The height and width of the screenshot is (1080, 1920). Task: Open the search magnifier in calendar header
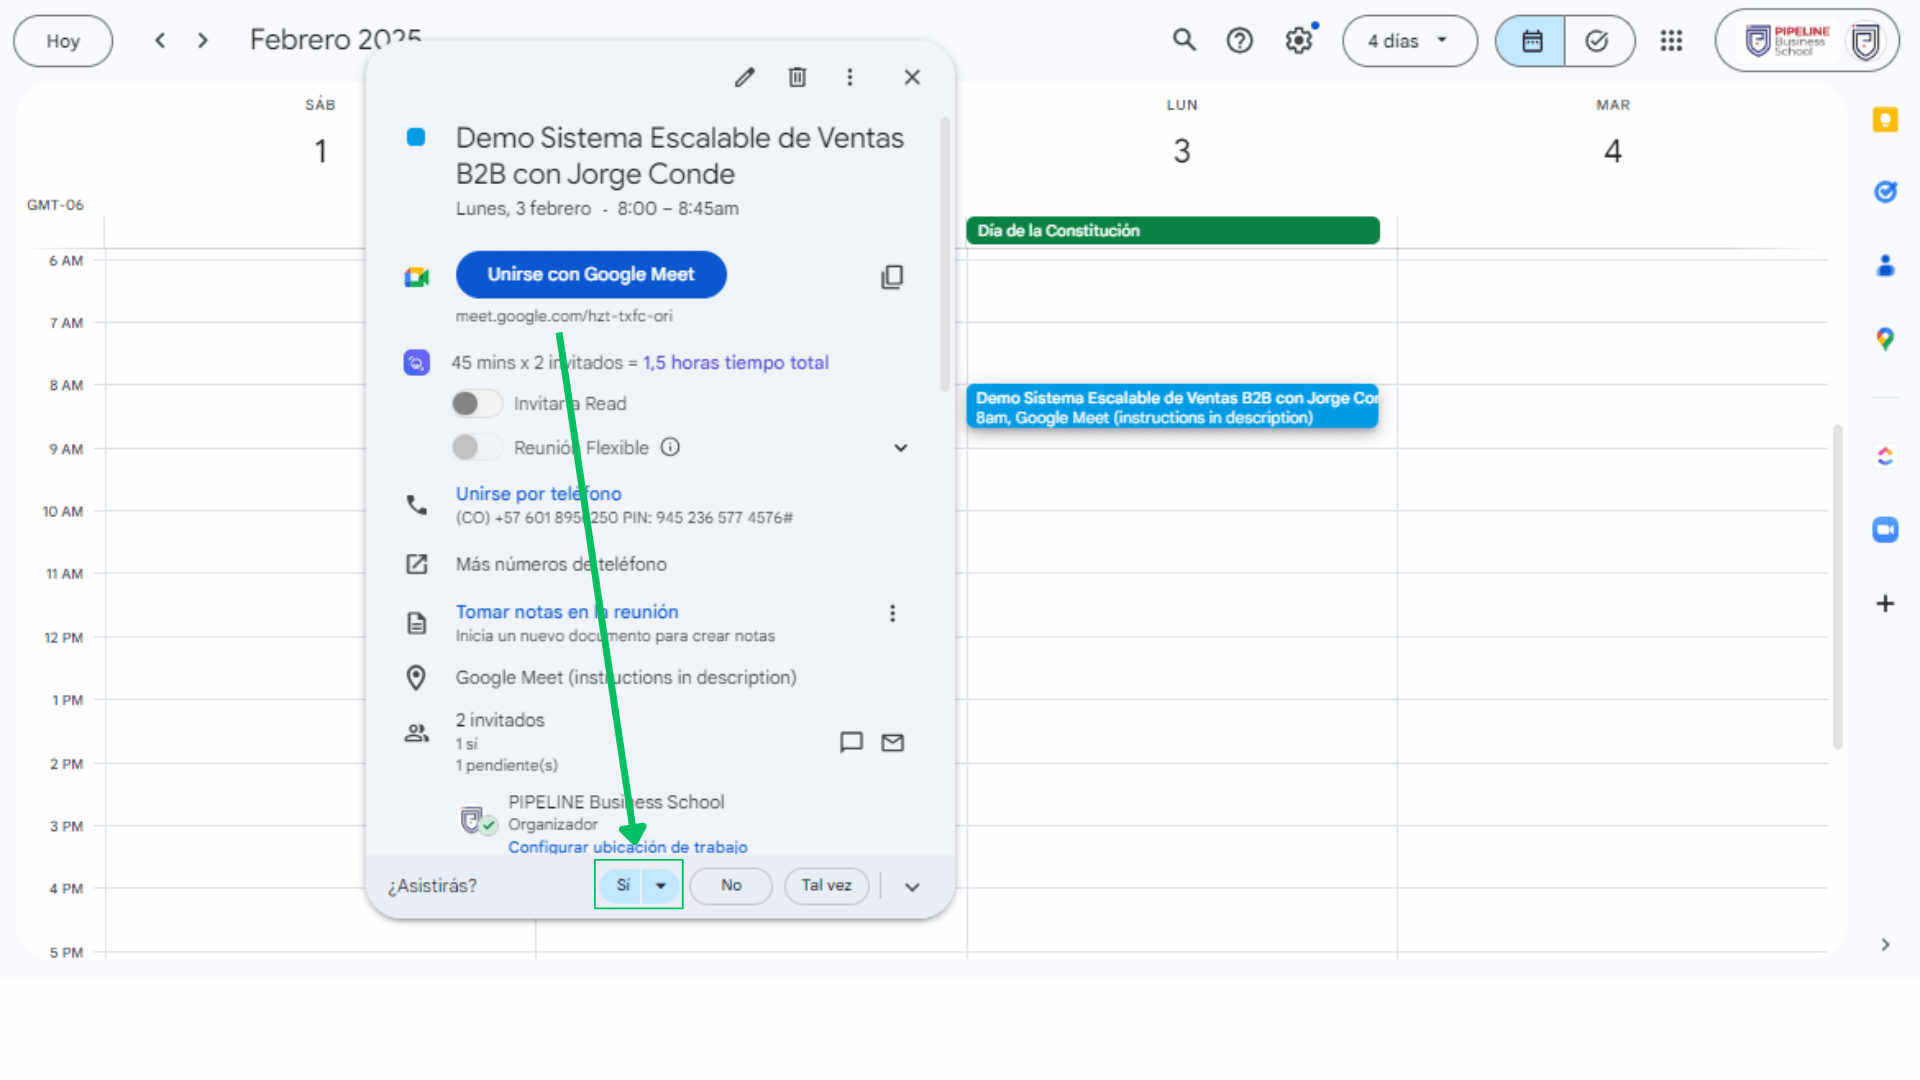coord(1184,40)
